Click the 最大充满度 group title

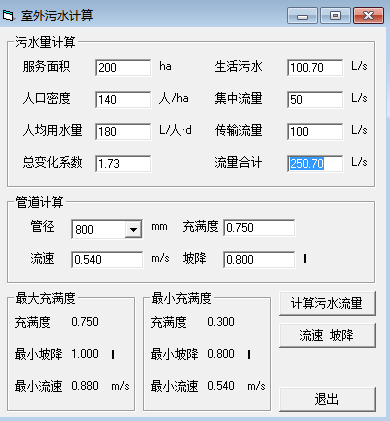click(45, 298)
